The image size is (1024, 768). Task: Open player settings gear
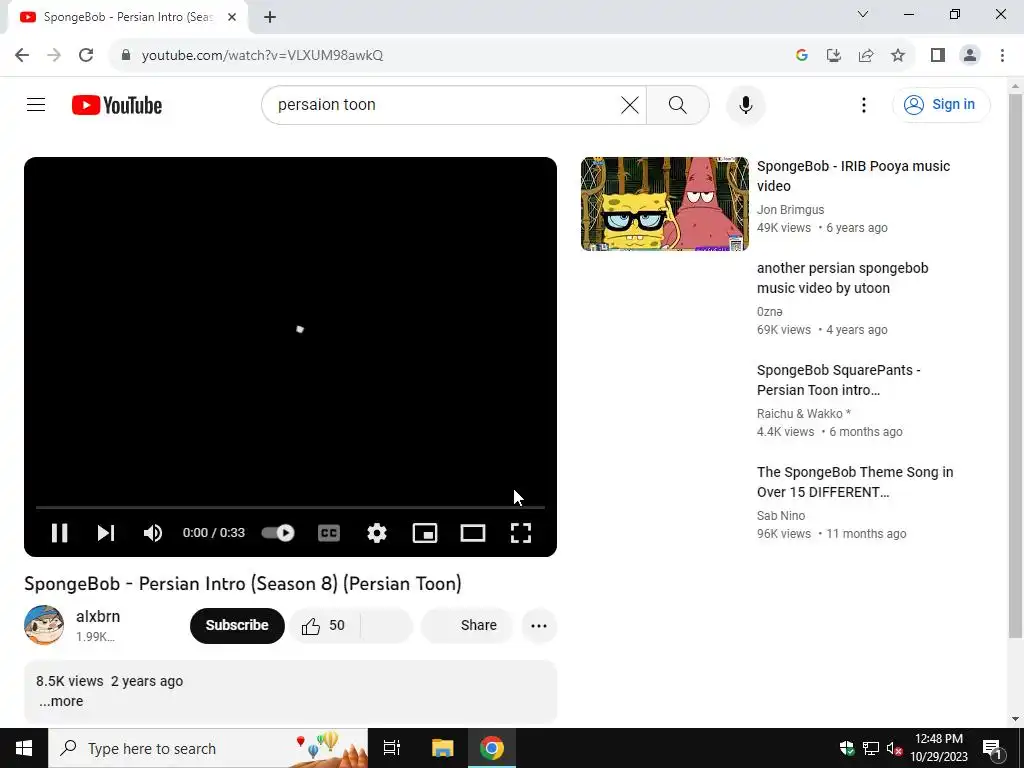click(377, 533)
